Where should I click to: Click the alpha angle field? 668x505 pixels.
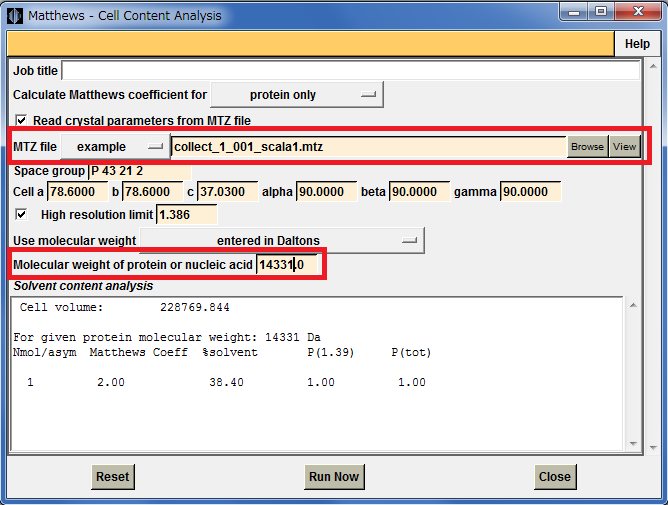pyautogui.click(x=326, y=191)
